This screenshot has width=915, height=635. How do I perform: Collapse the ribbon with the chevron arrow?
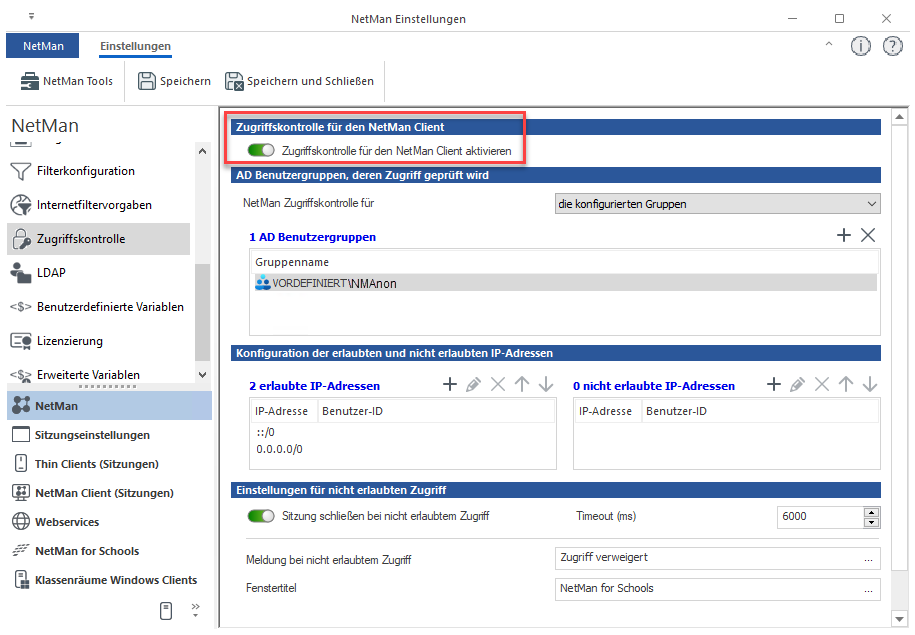click(x=828, y=46)
